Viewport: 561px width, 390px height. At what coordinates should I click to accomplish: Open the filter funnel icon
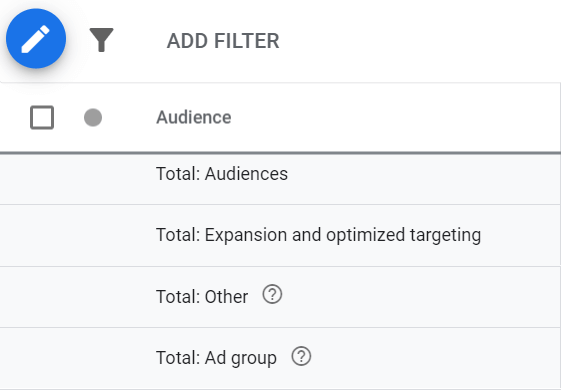pyautogui.click(x=101, y=40)
